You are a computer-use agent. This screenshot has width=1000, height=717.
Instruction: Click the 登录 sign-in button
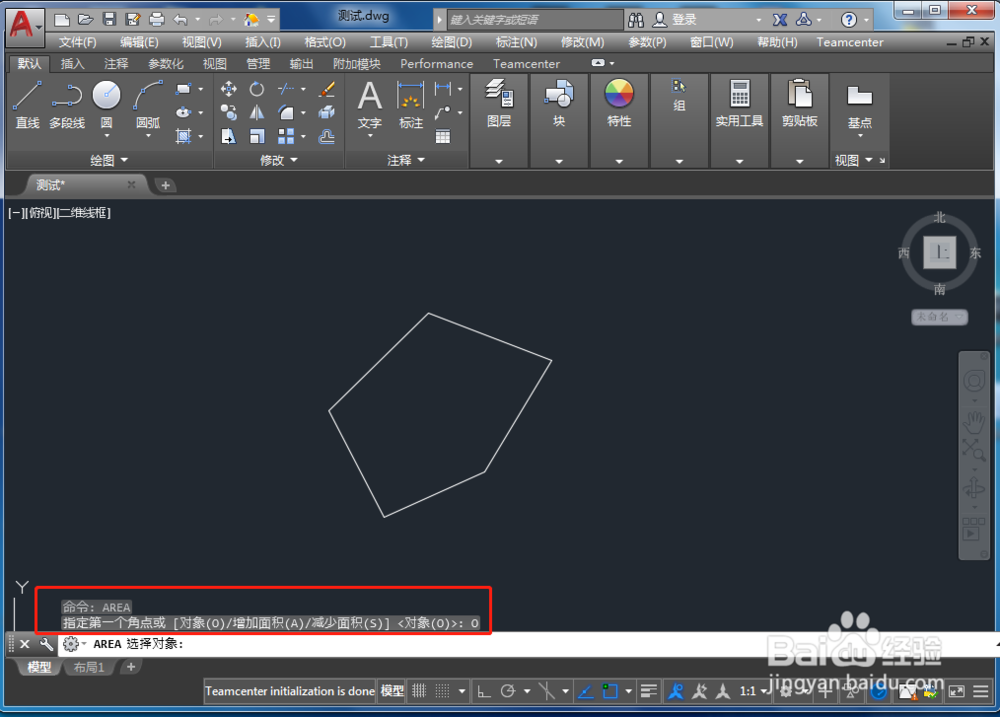click(676, 20)
